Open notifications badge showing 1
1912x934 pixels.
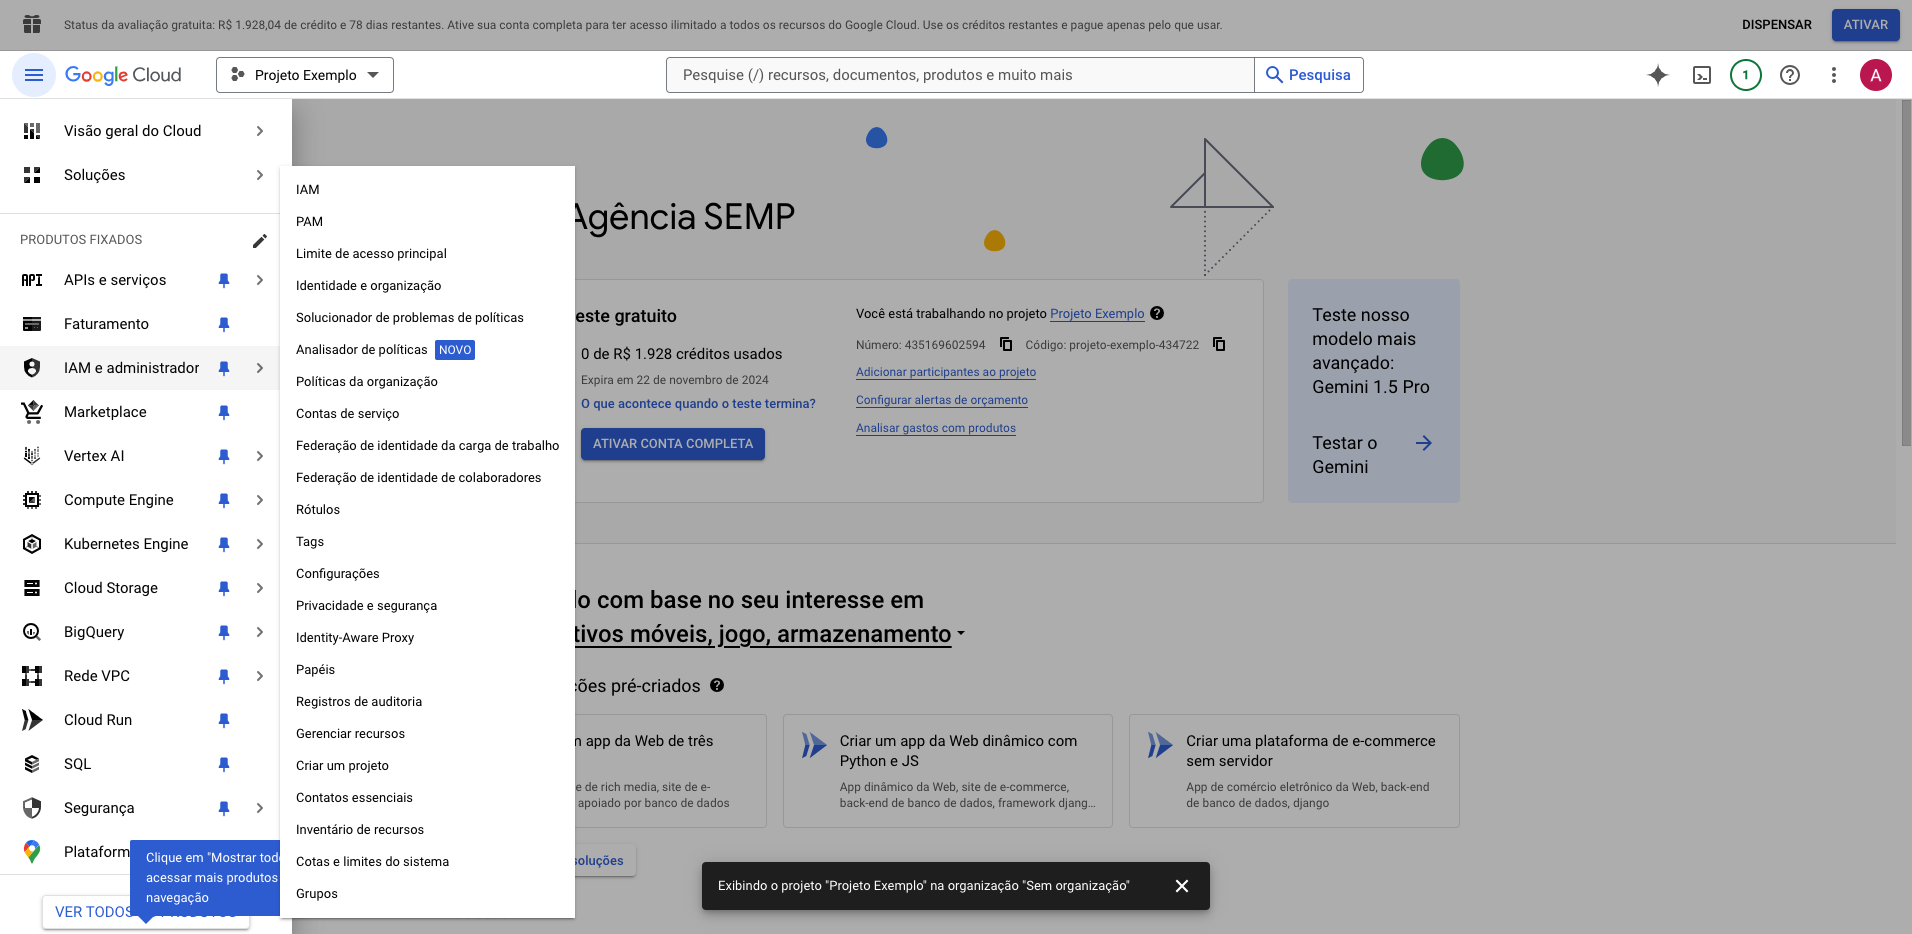tap(1746, 75)
